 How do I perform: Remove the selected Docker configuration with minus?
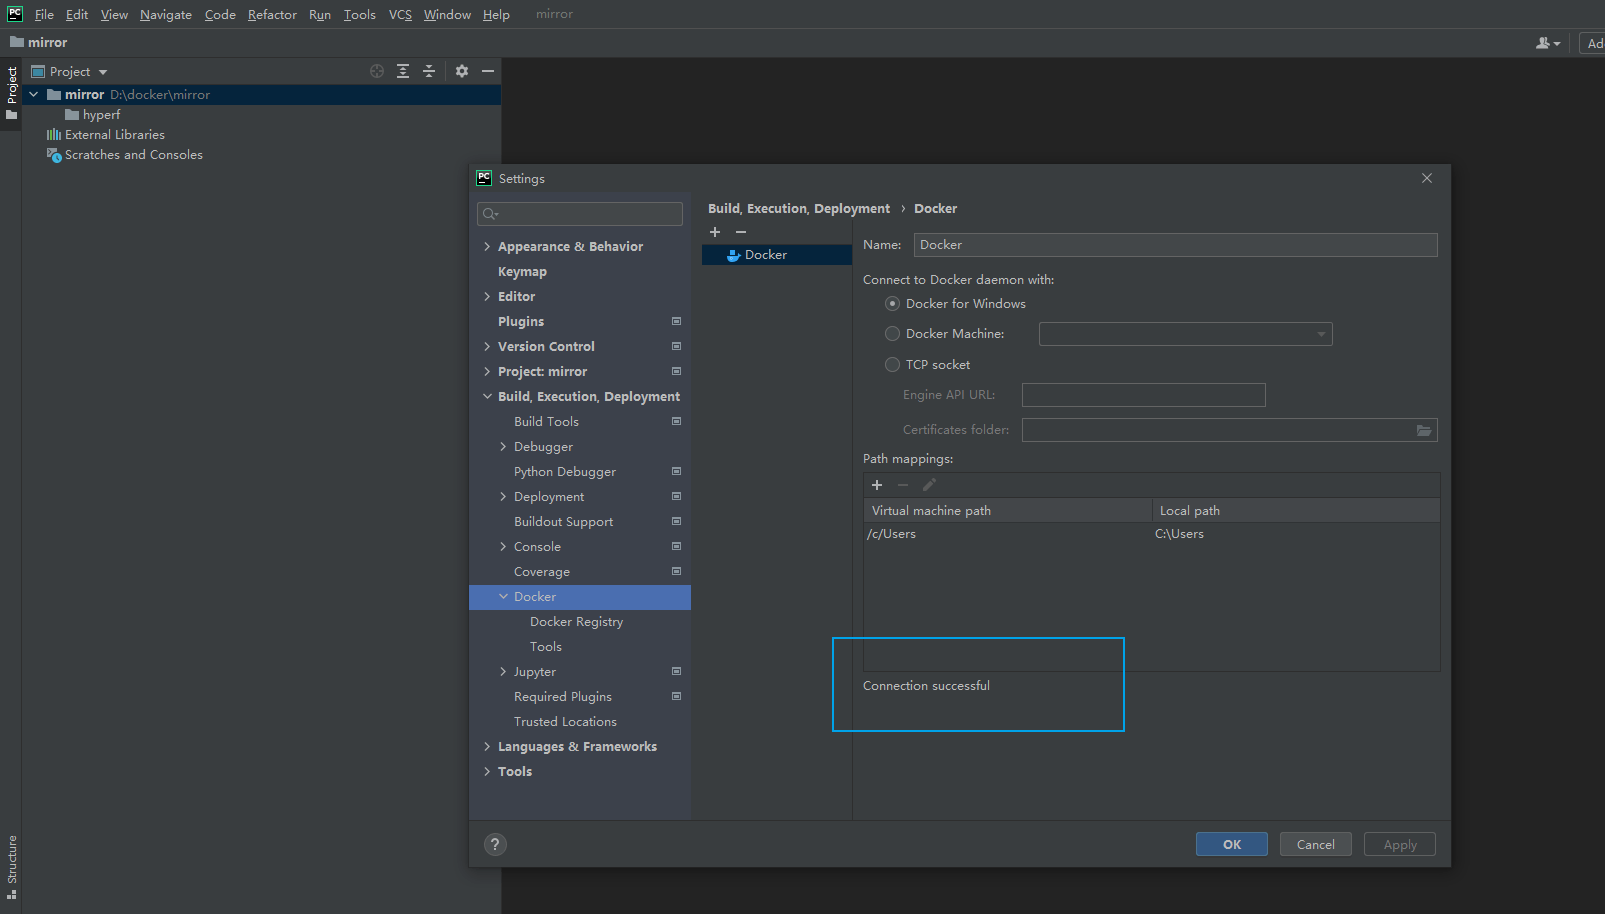pyautogui.click(x=741, y=232)
